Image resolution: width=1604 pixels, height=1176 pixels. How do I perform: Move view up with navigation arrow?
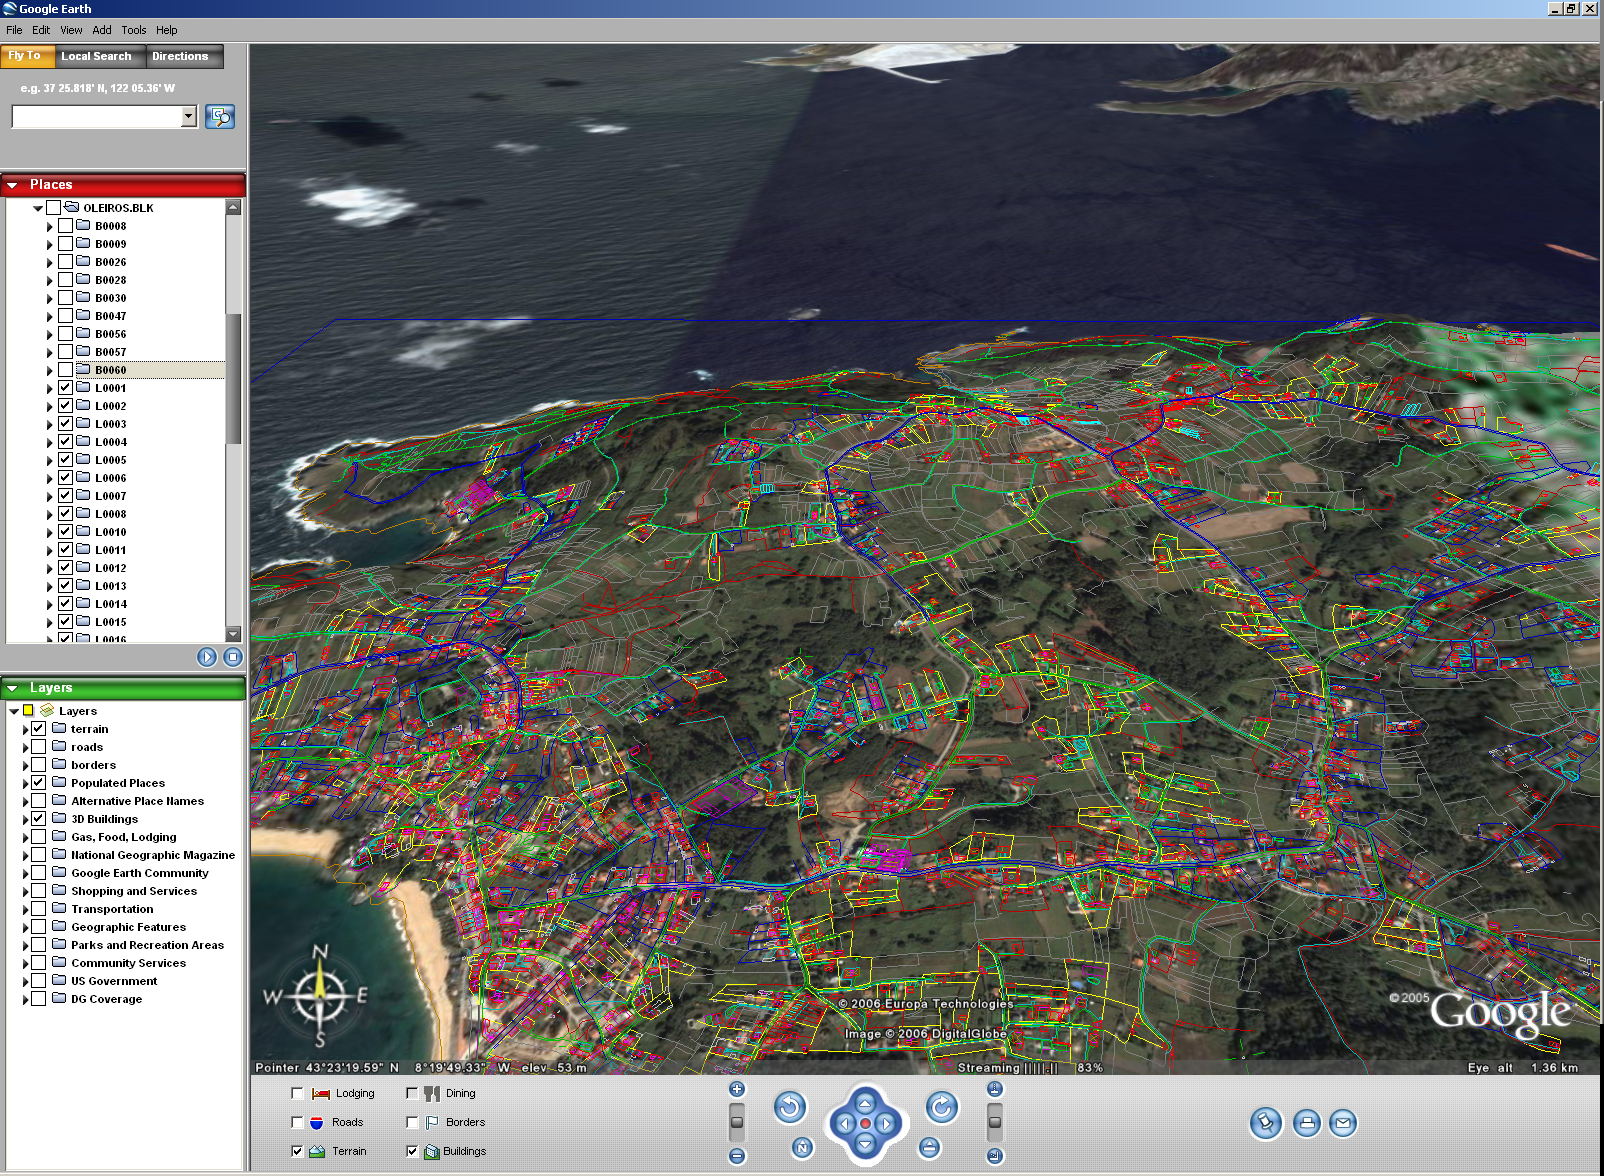(x=865, y=1102)
